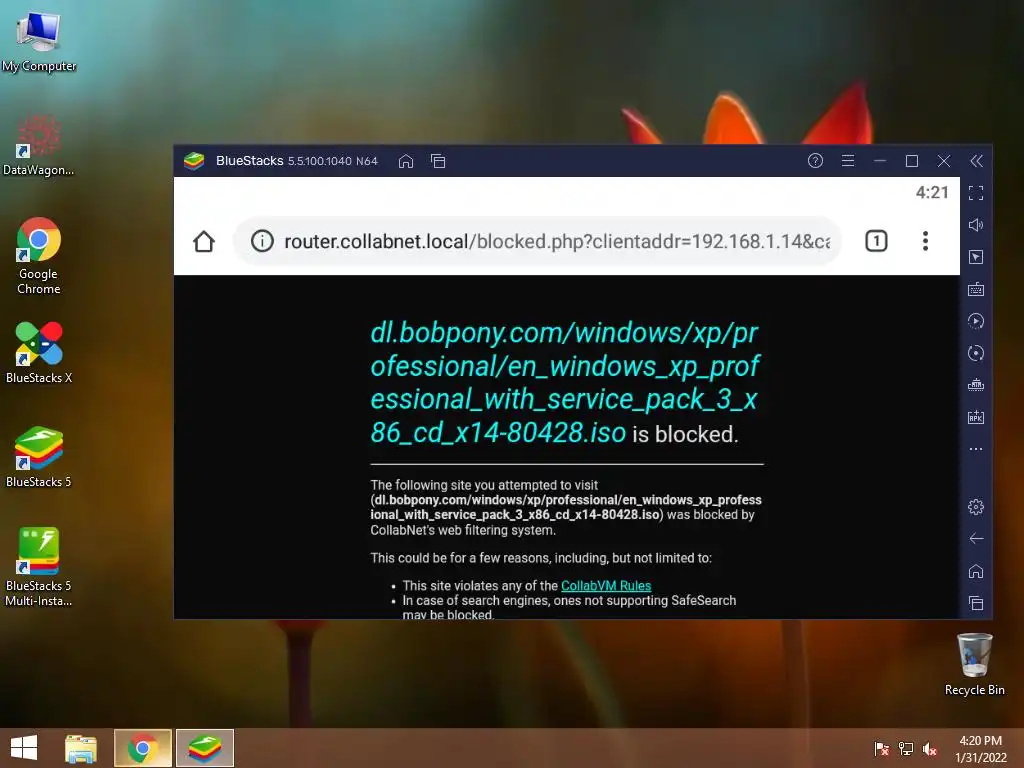
Task: Click the Android back arrow in sidebar
Action: (x=976, y=539)
